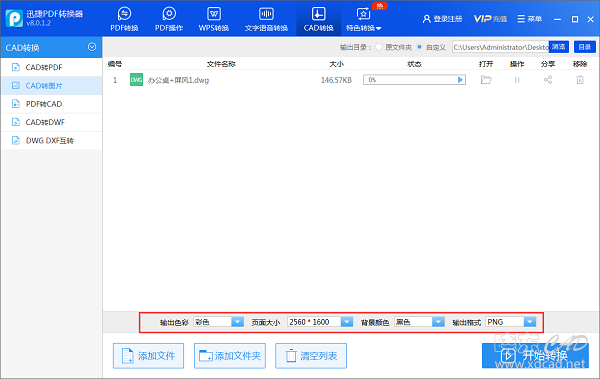
Task: Click the DWG file type icon
Action: tap(136, 80)
